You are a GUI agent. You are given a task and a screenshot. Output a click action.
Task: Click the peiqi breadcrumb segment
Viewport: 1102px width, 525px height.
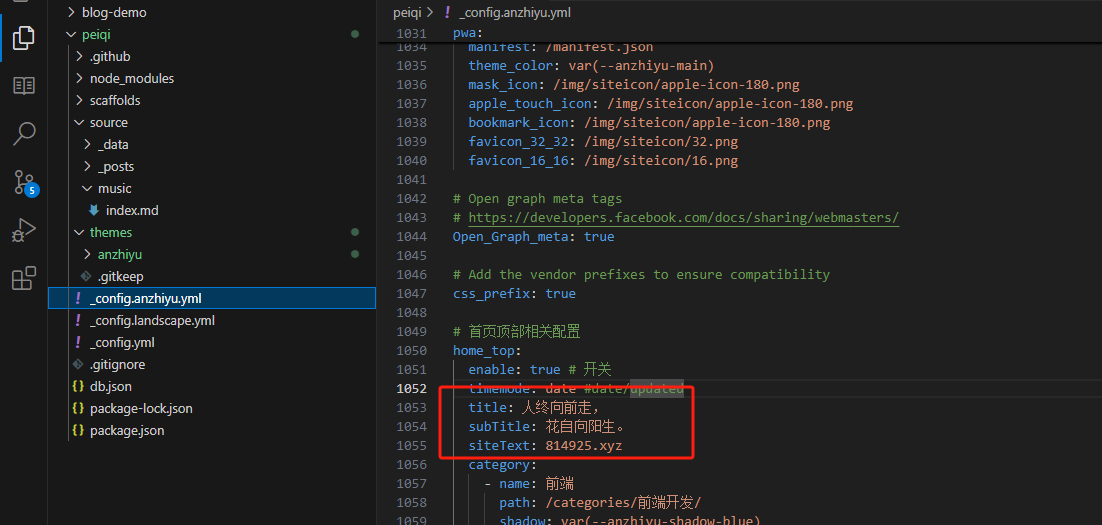tap(408, 13)
